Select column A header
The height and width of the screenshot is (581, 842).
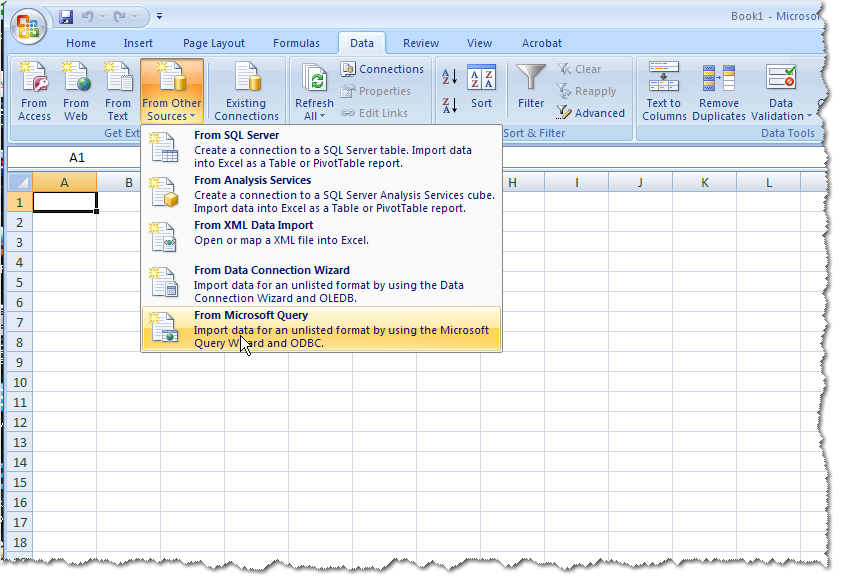[x=64, y=183]
